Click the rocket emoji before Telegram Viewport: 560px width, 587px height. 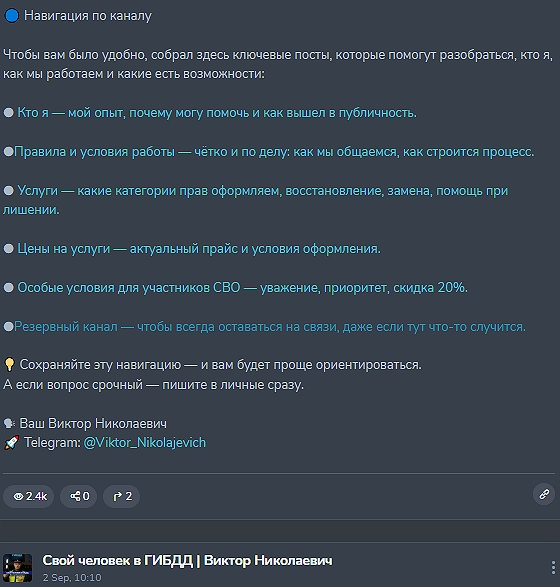tap(11, 443)
